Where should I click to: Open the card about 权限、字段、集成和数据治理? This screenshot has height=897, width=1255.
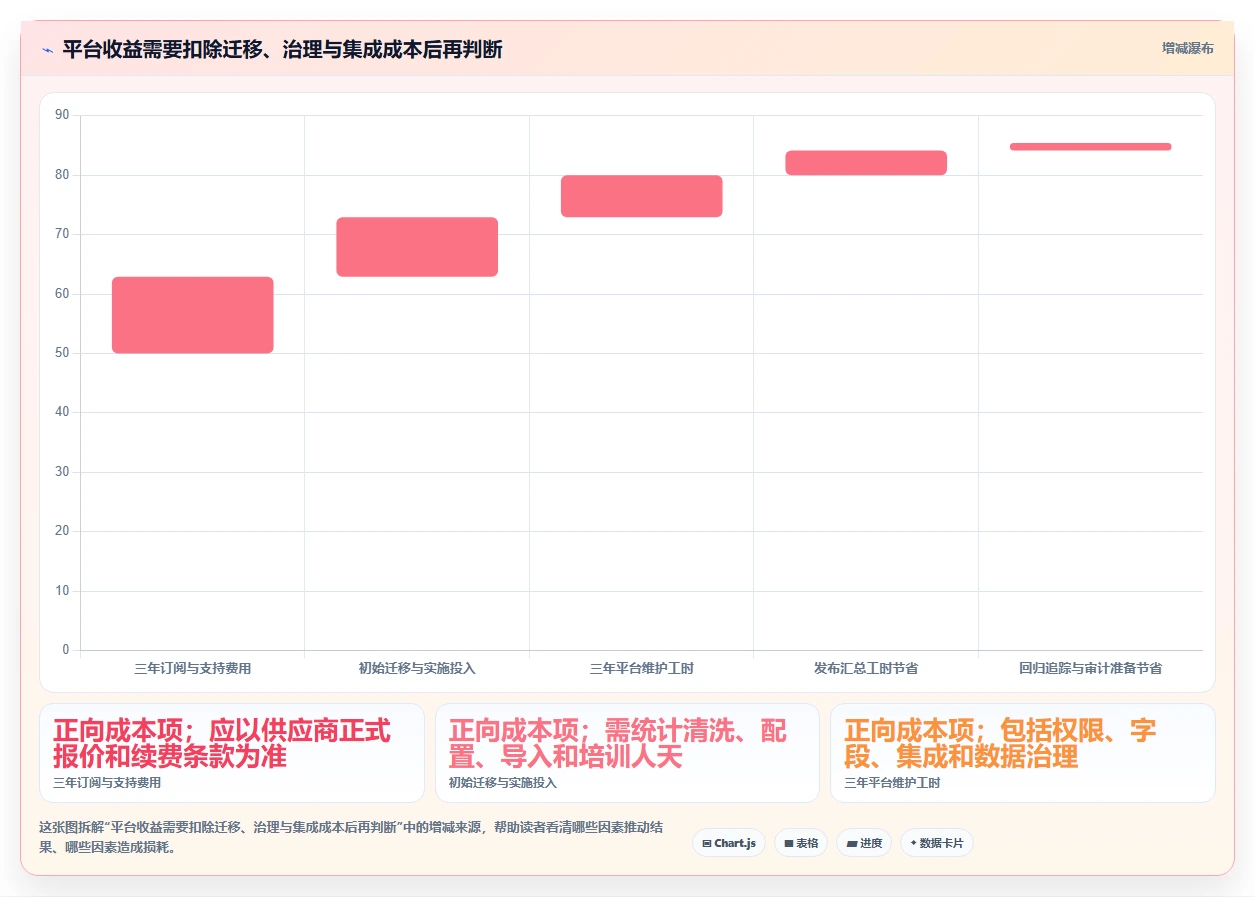(x=1023, y=752)
